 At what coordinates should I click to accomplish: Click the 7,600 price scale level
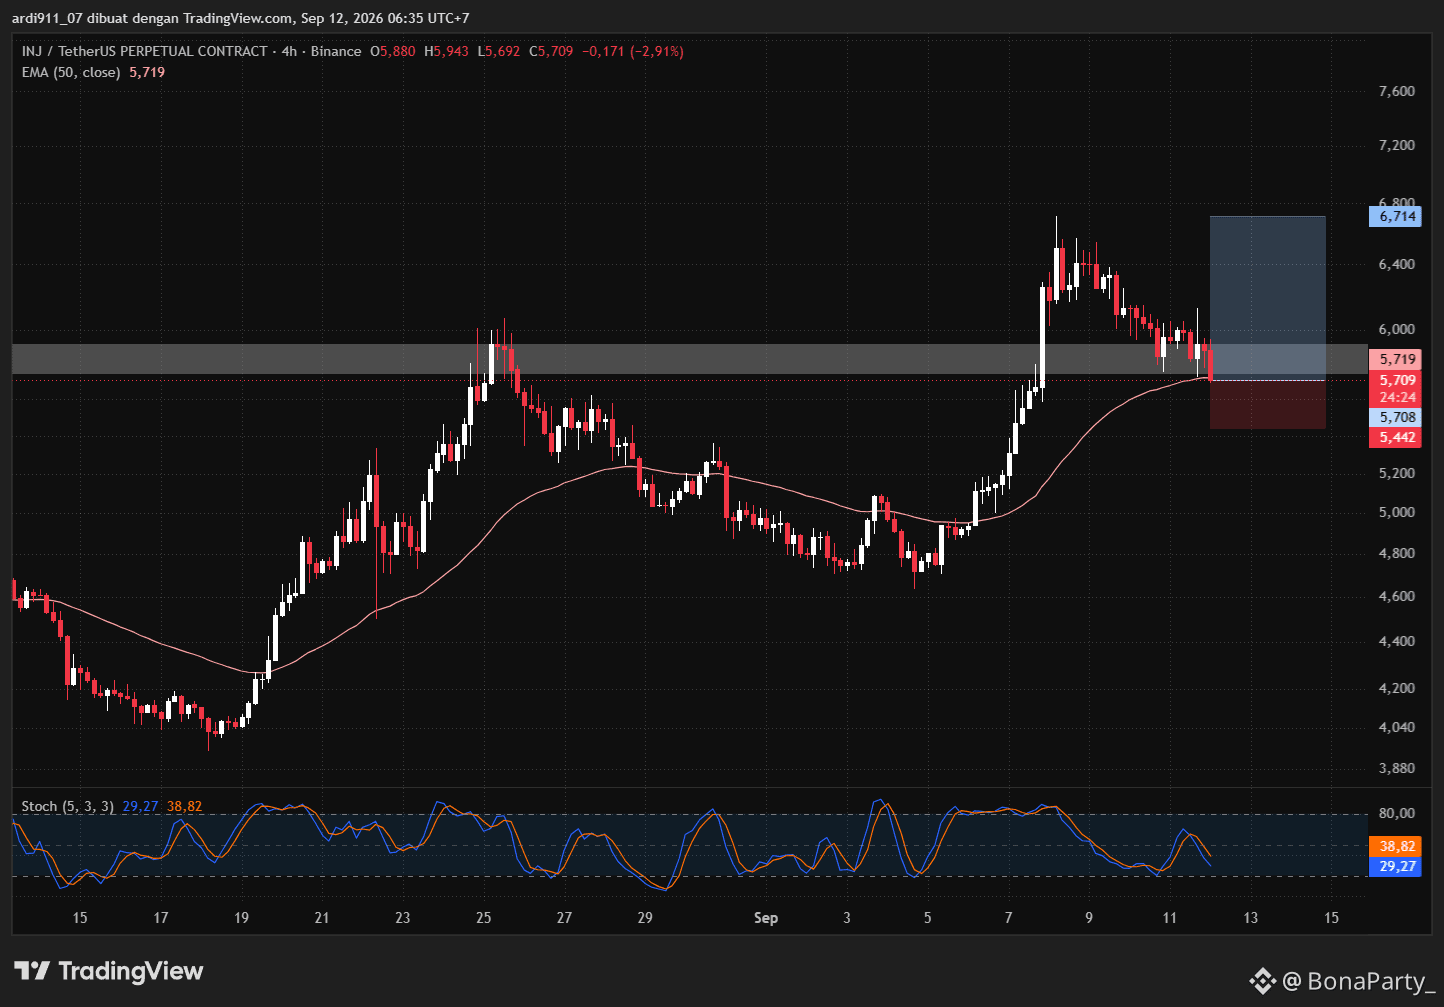coord(1396,91)
